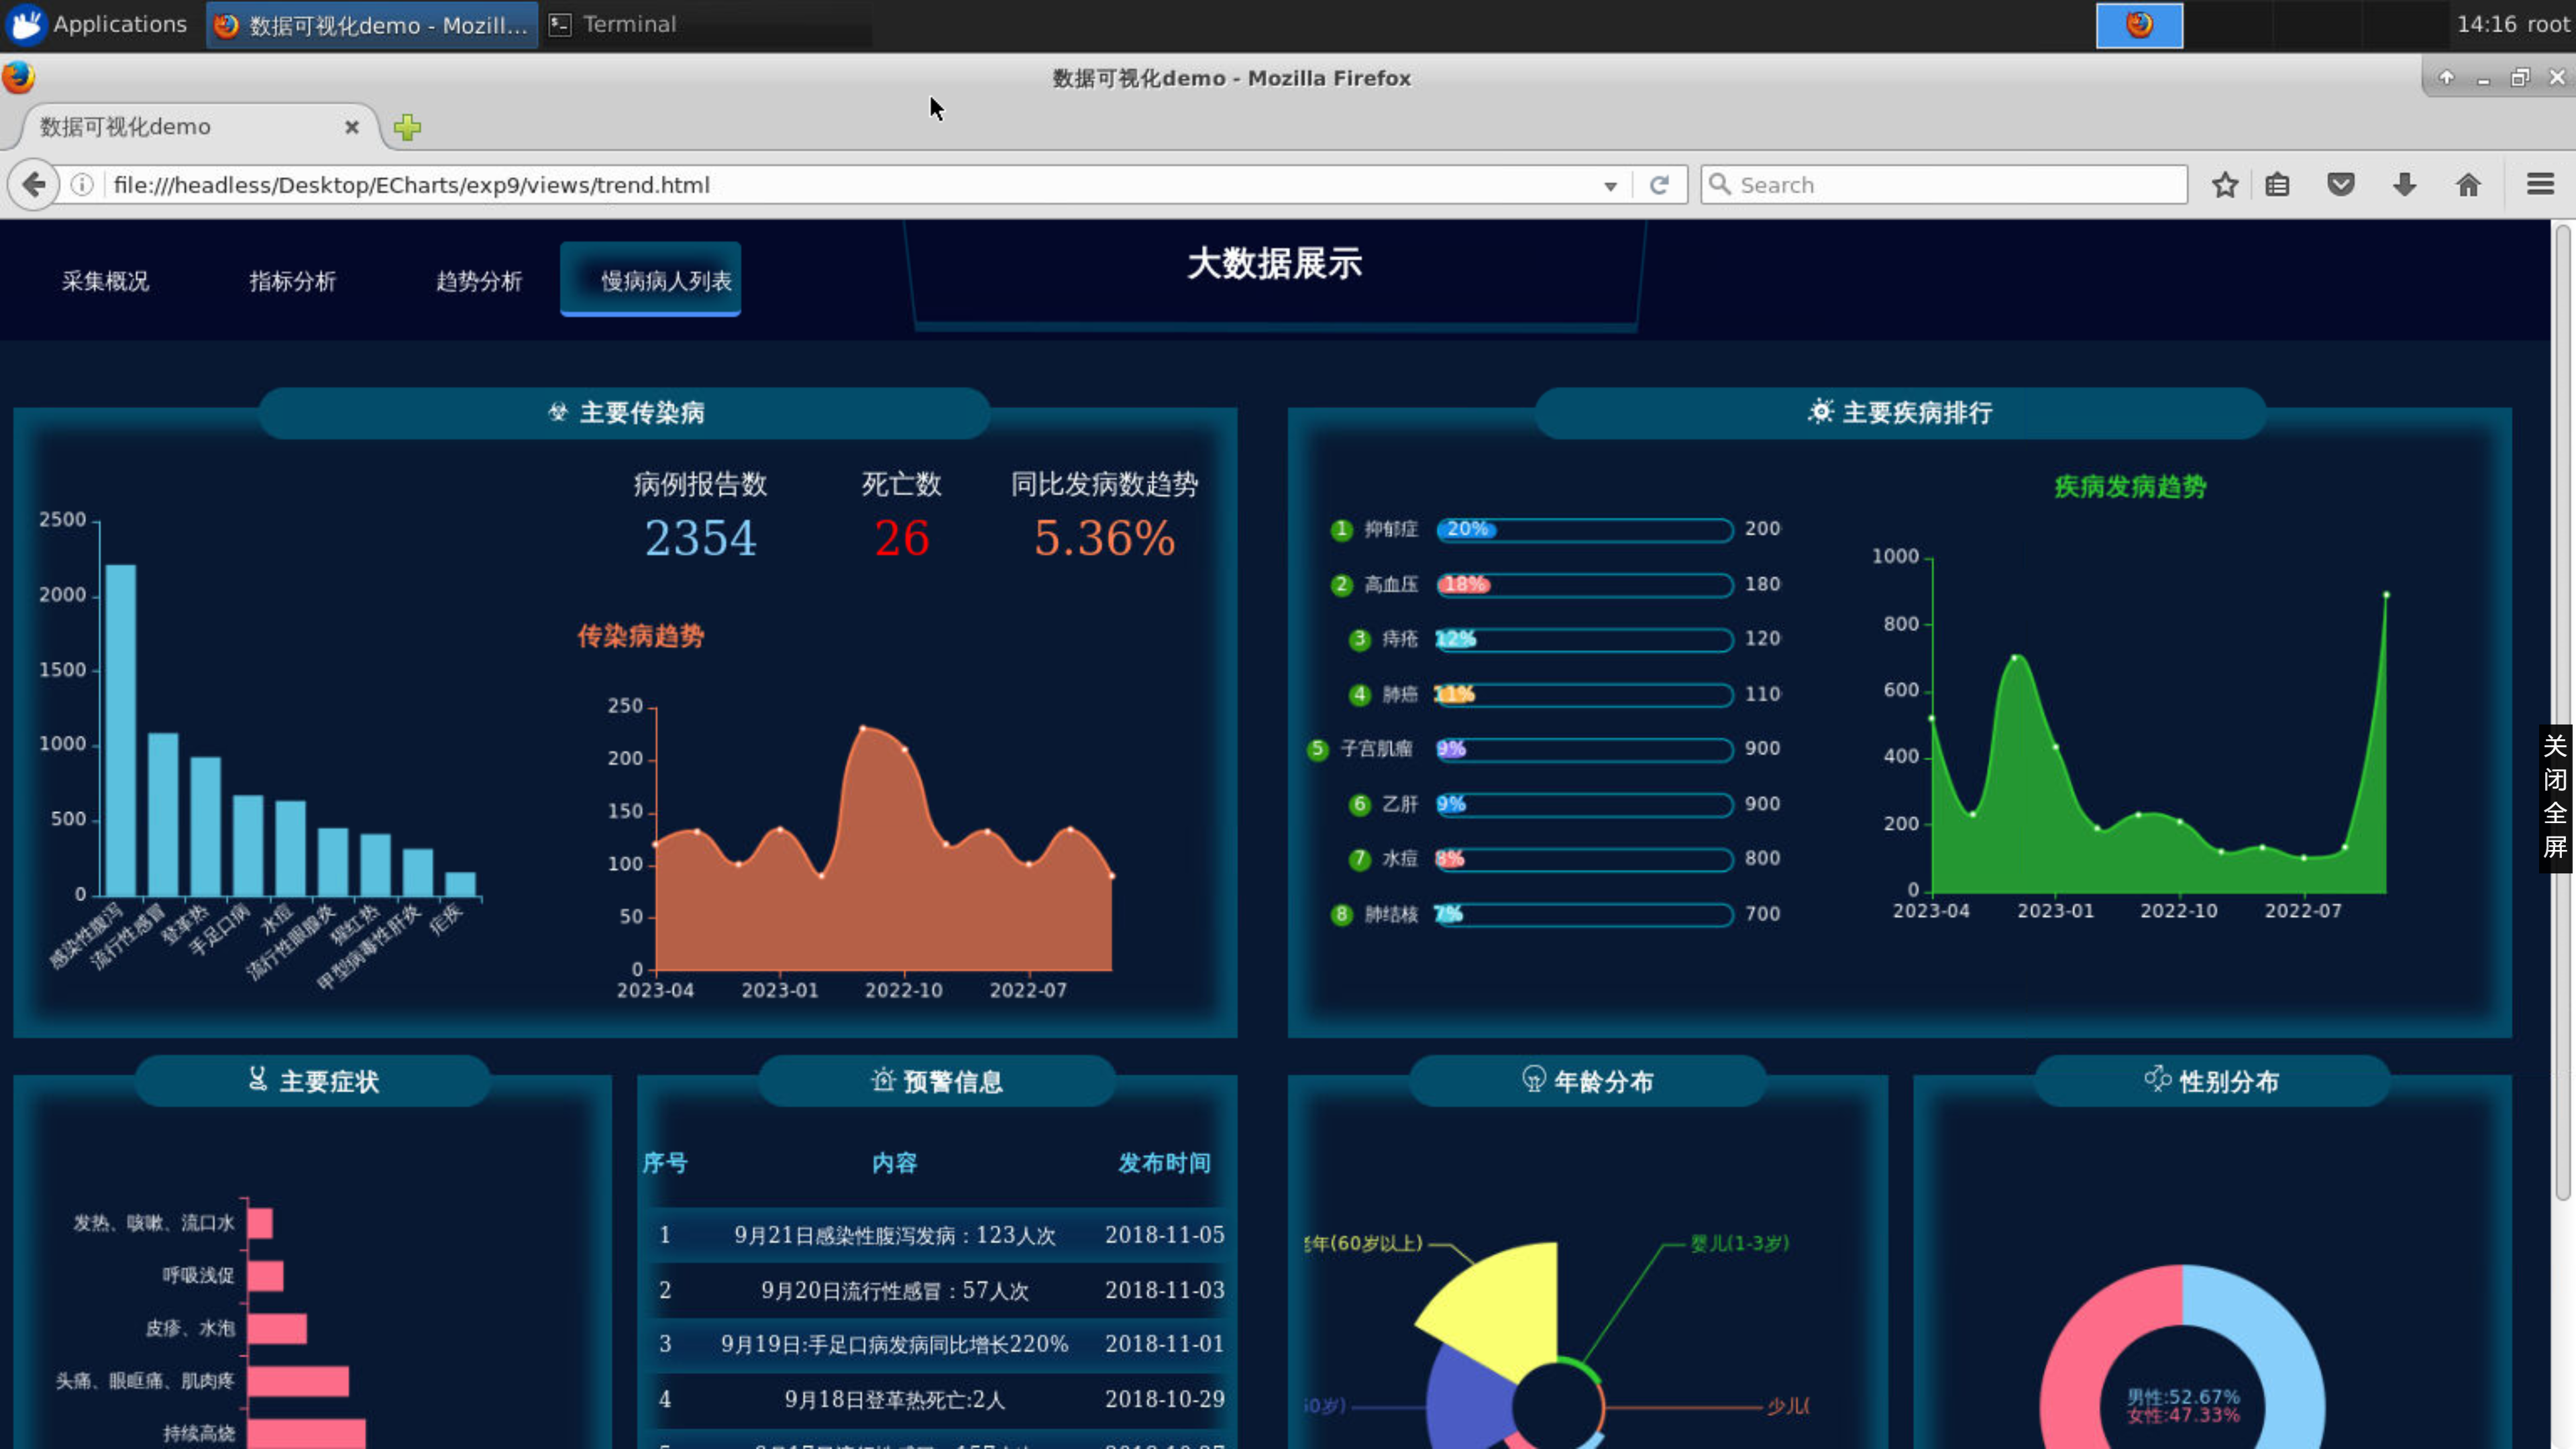Click the 感染性腹泻 tallest bar

click(x=121, y=730)
